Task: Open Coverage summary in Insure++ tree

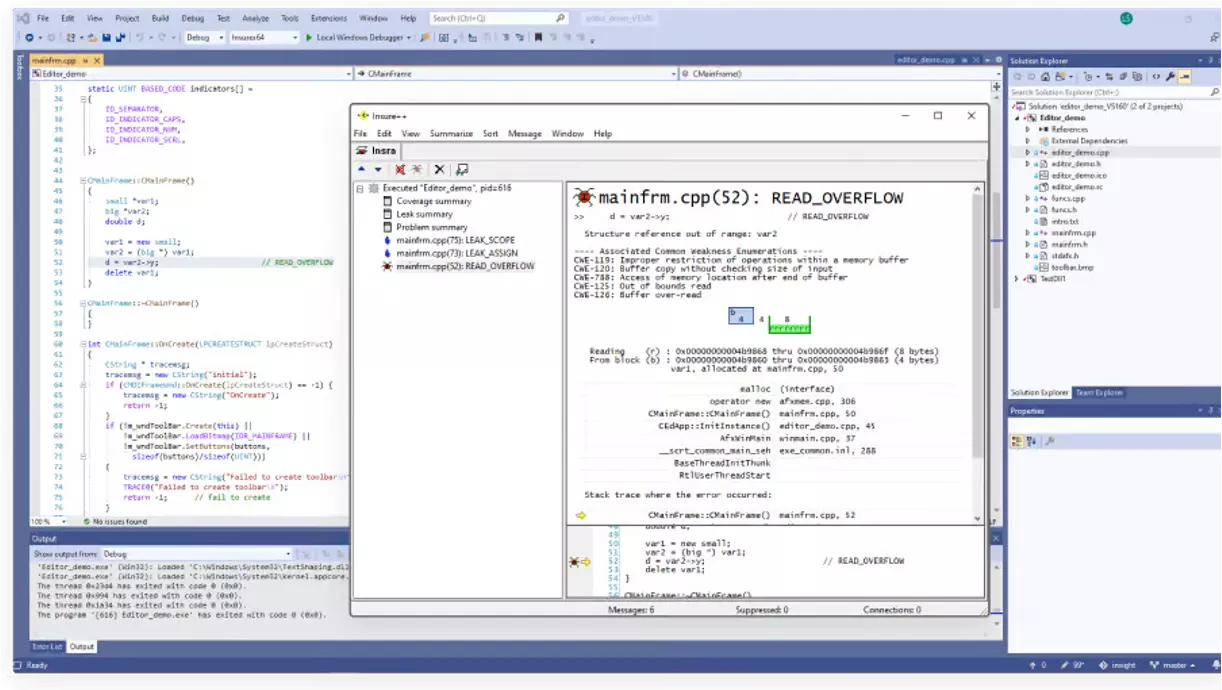Action: point(433,201)
